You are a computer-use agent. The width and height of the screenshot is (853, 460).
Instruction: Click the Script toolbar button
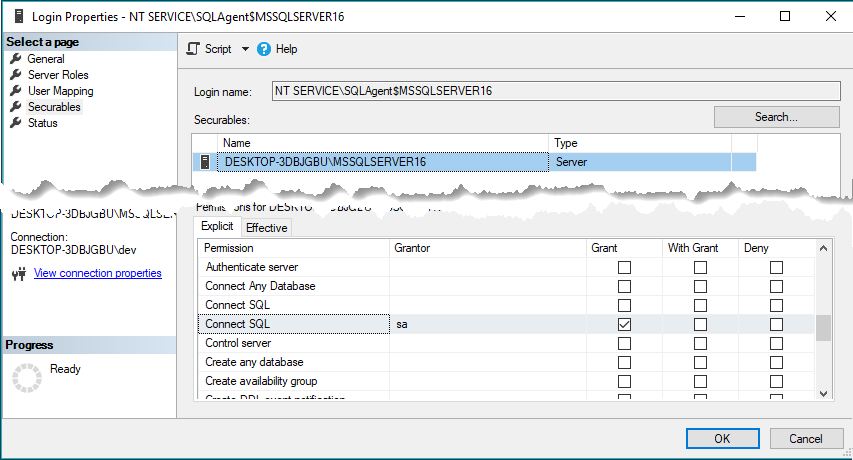tap(209, 49)
